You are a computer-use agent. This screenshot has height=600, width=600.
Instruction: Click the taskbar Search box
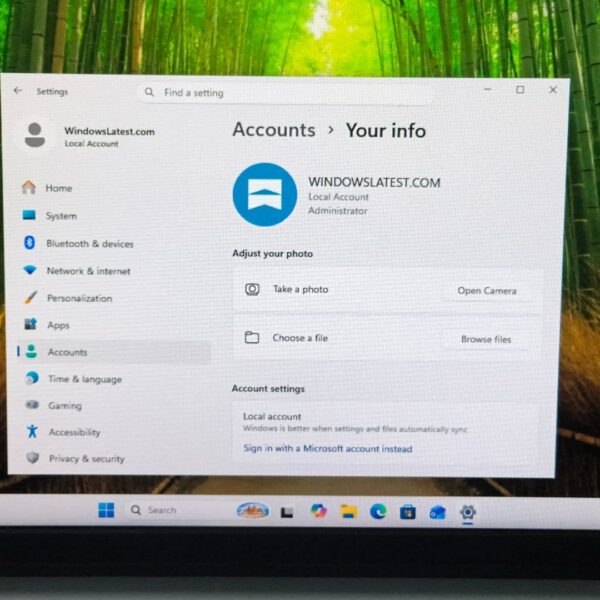tap(178, 510)
